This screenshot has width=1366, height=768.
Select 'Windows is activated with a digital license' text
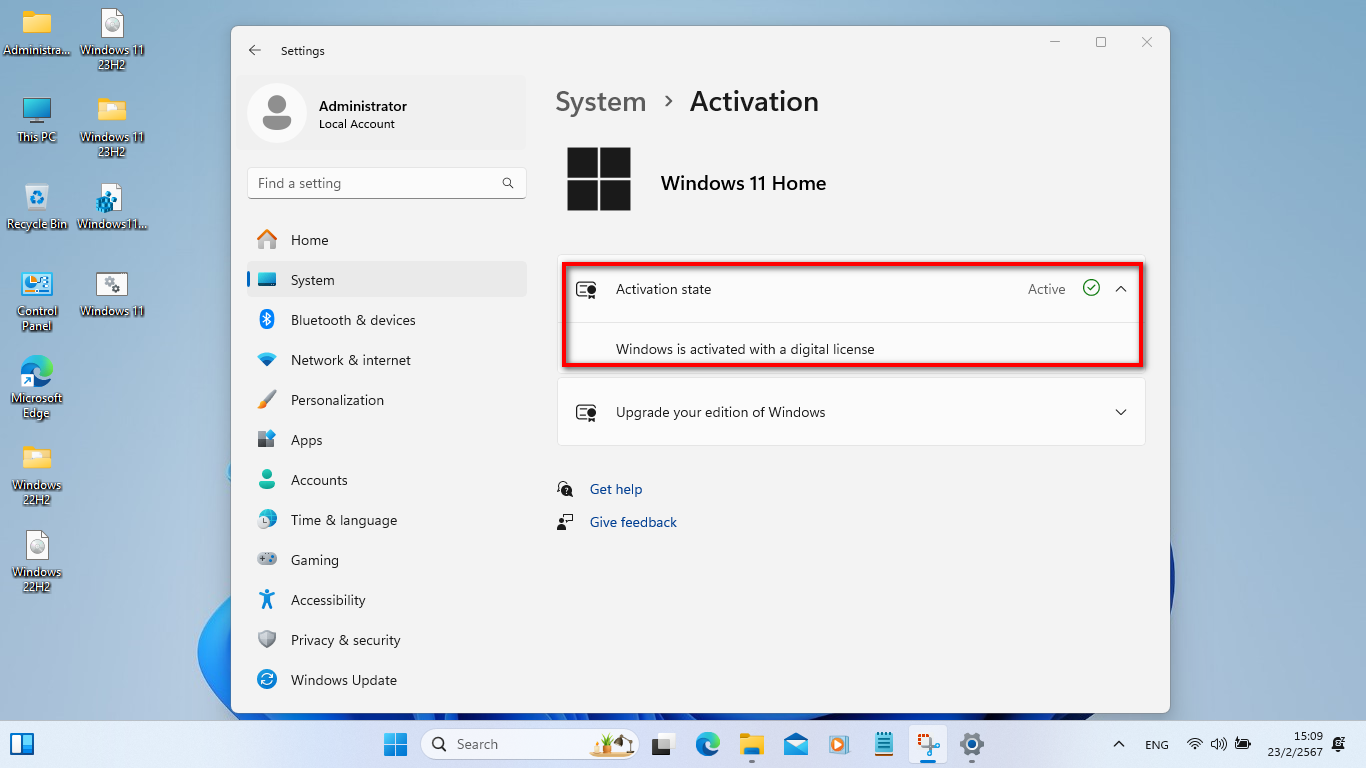point(745,349)
